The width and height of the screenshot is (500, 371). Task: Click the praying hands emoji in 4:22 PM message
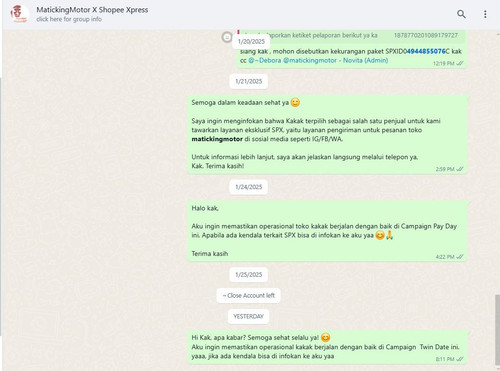tap(390, 235)
